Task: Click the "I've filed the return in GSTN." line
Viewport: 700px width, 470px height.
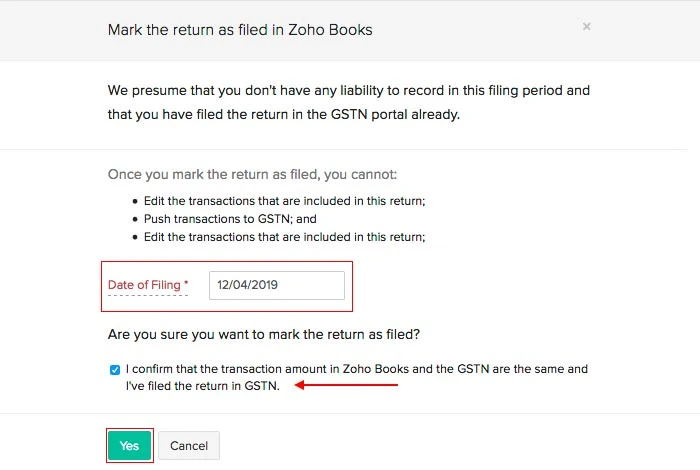Action: coord(203,385)
